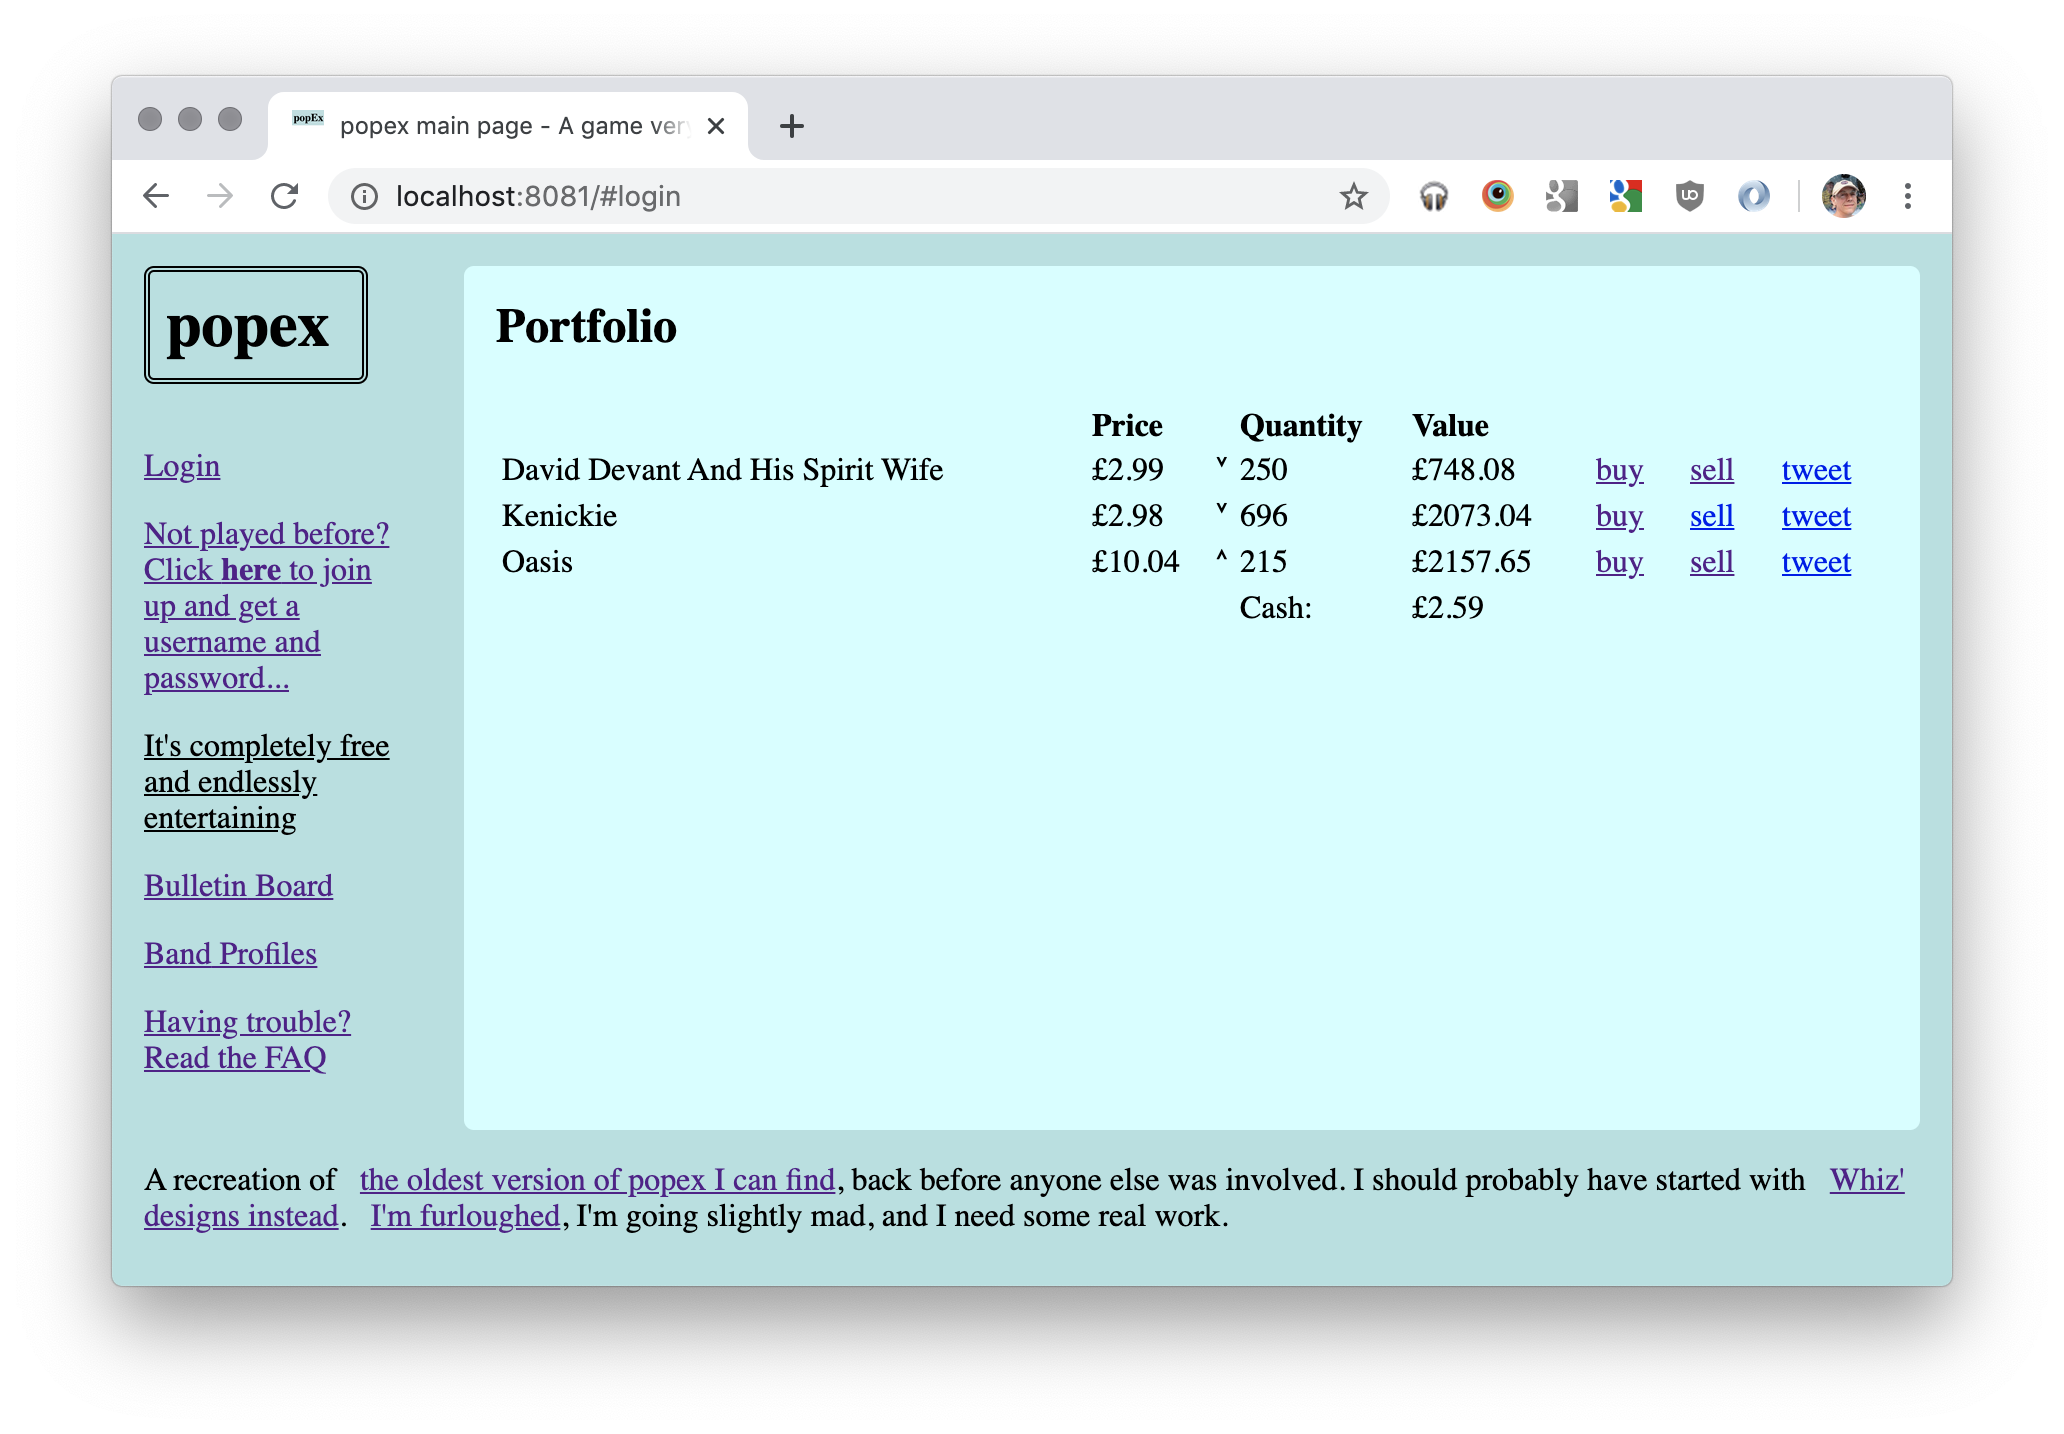
Task: Reload the current page
Action: (285, 196)
